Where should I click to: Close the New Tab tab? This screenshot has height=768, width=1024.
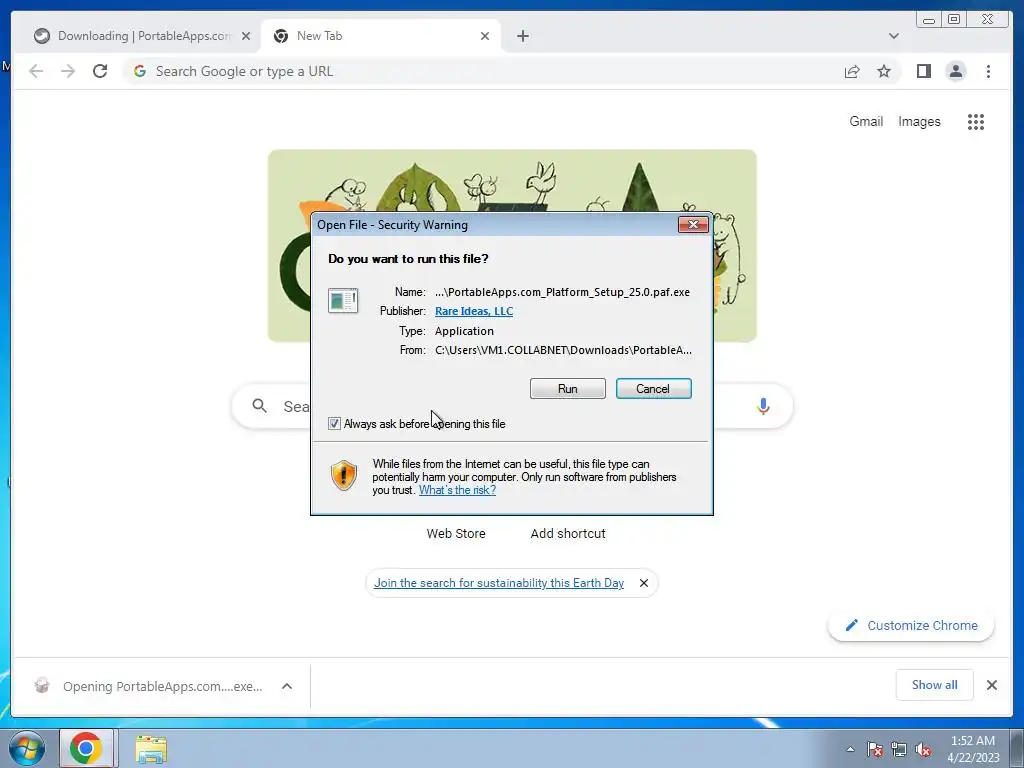tap(485, 36)
